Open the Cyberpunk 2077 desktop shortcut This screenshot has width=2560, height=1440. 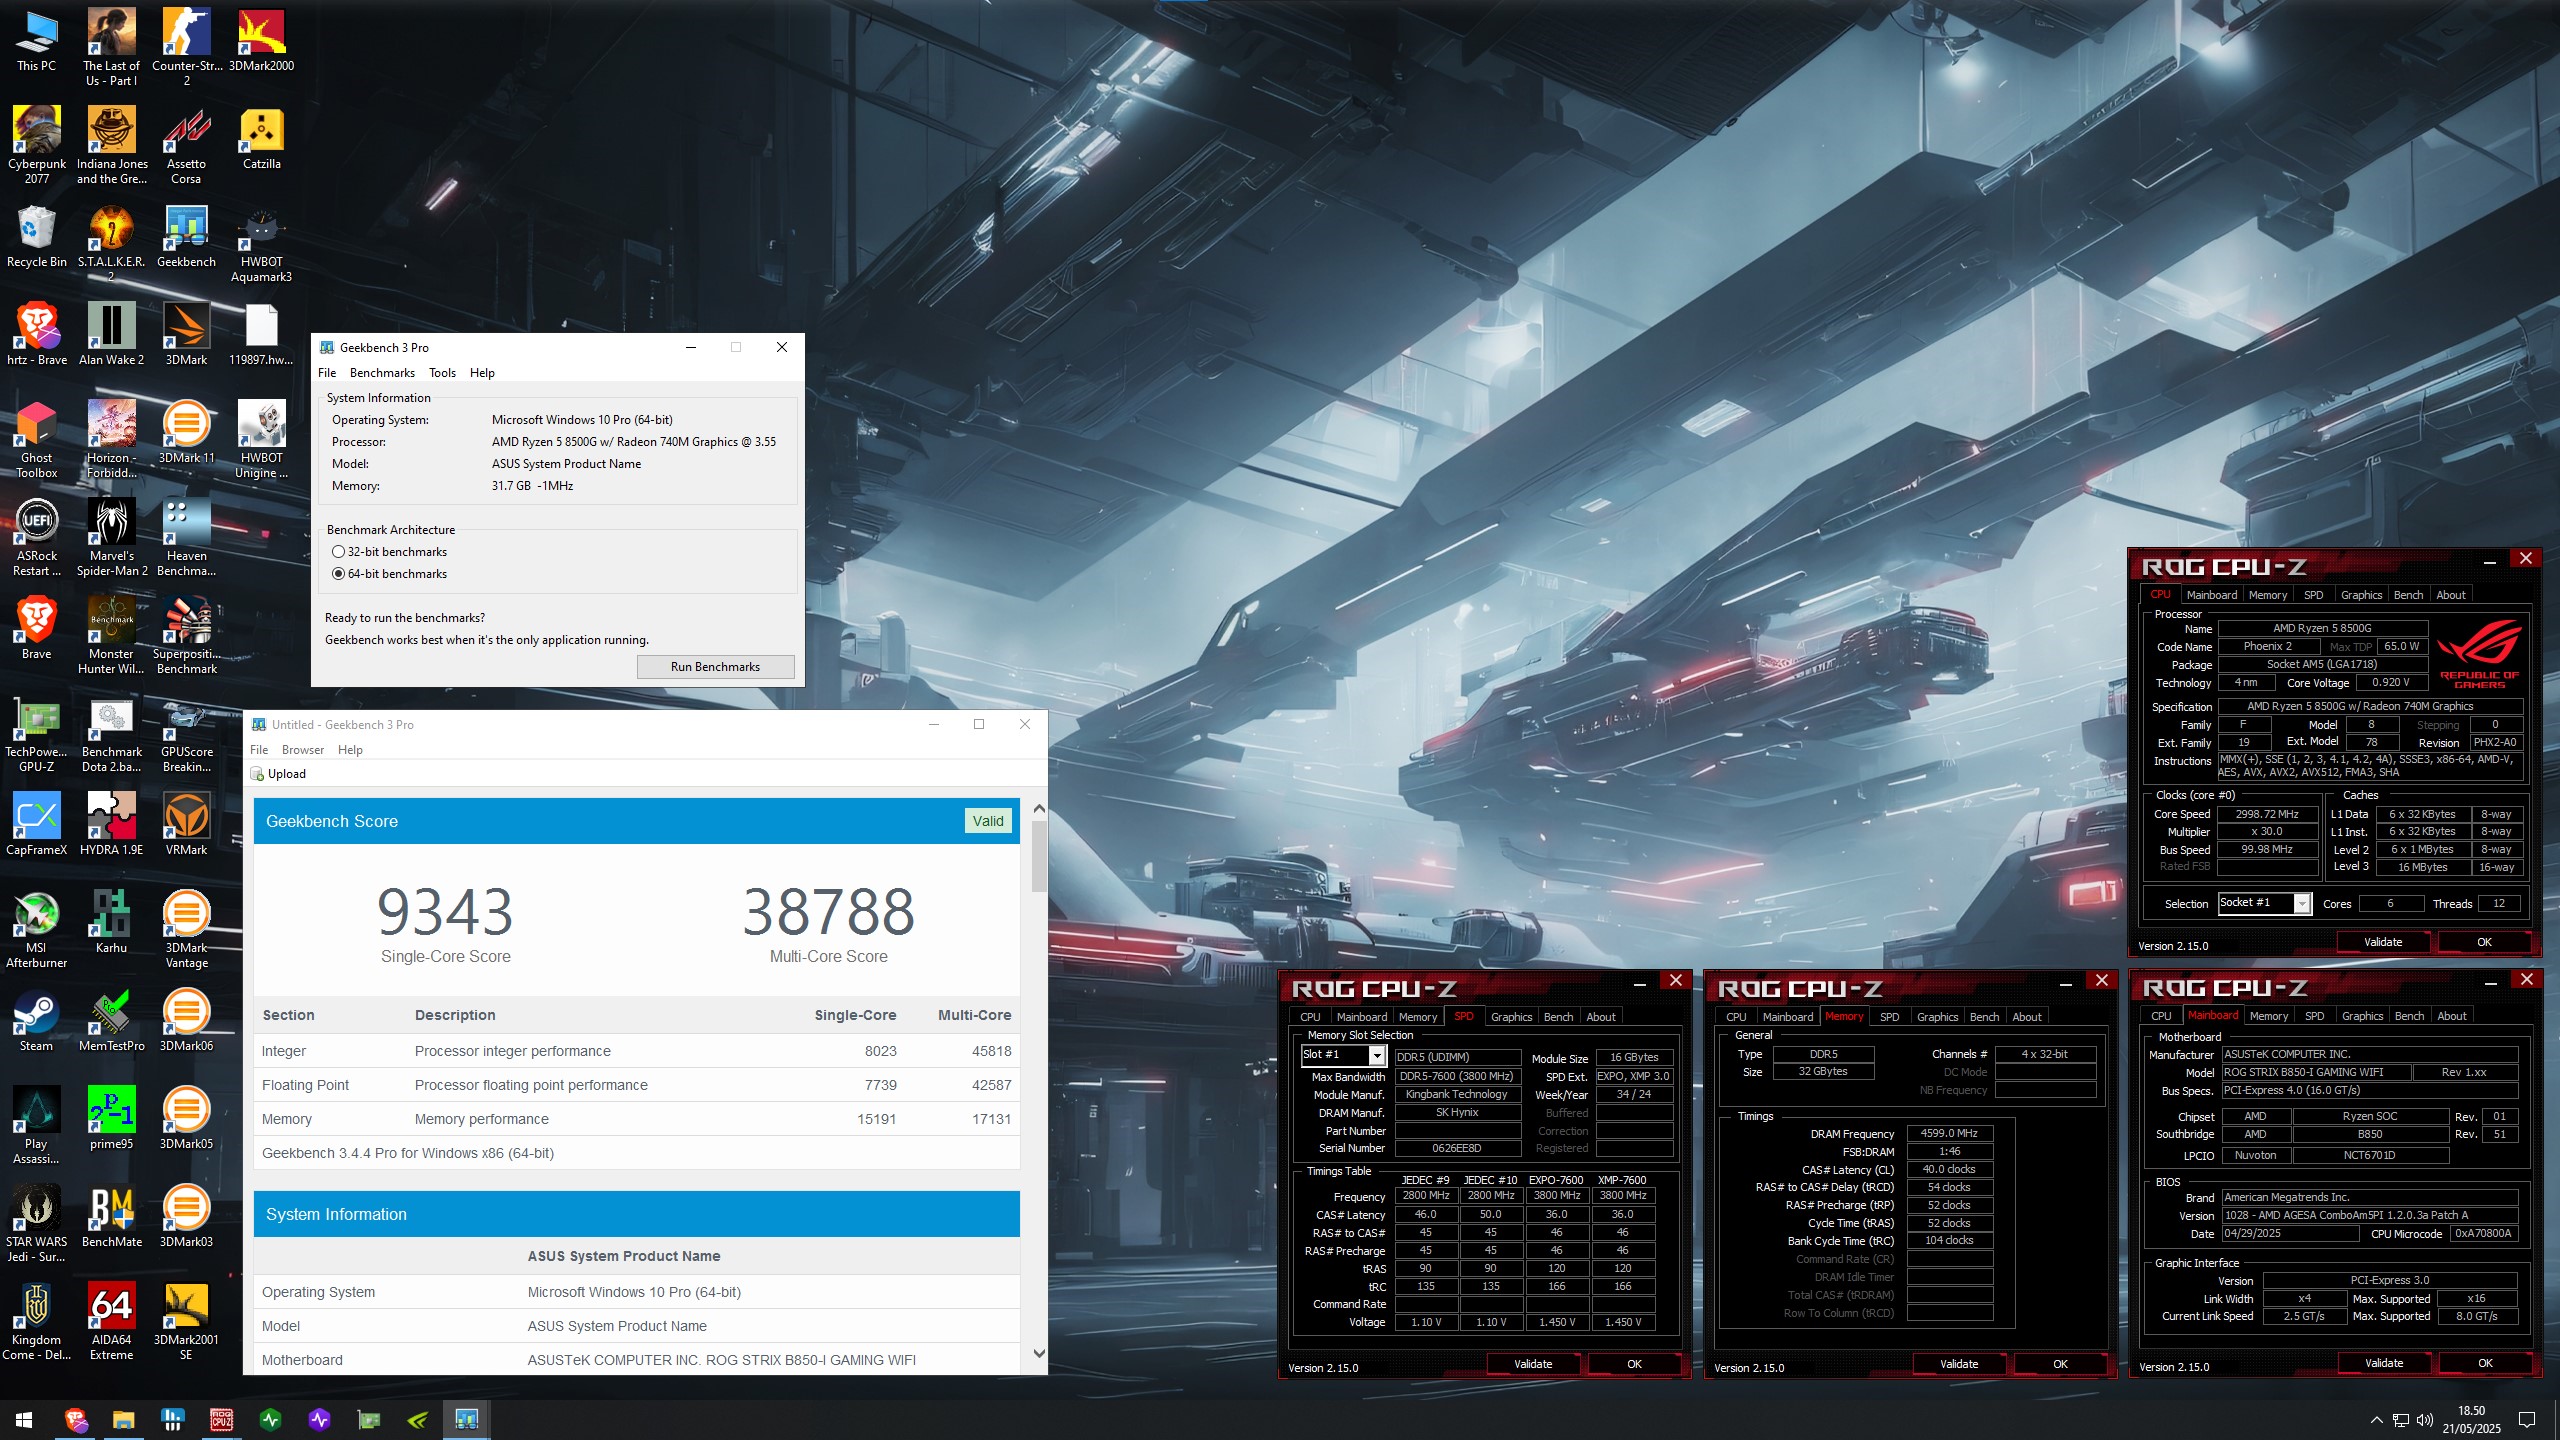37,144
